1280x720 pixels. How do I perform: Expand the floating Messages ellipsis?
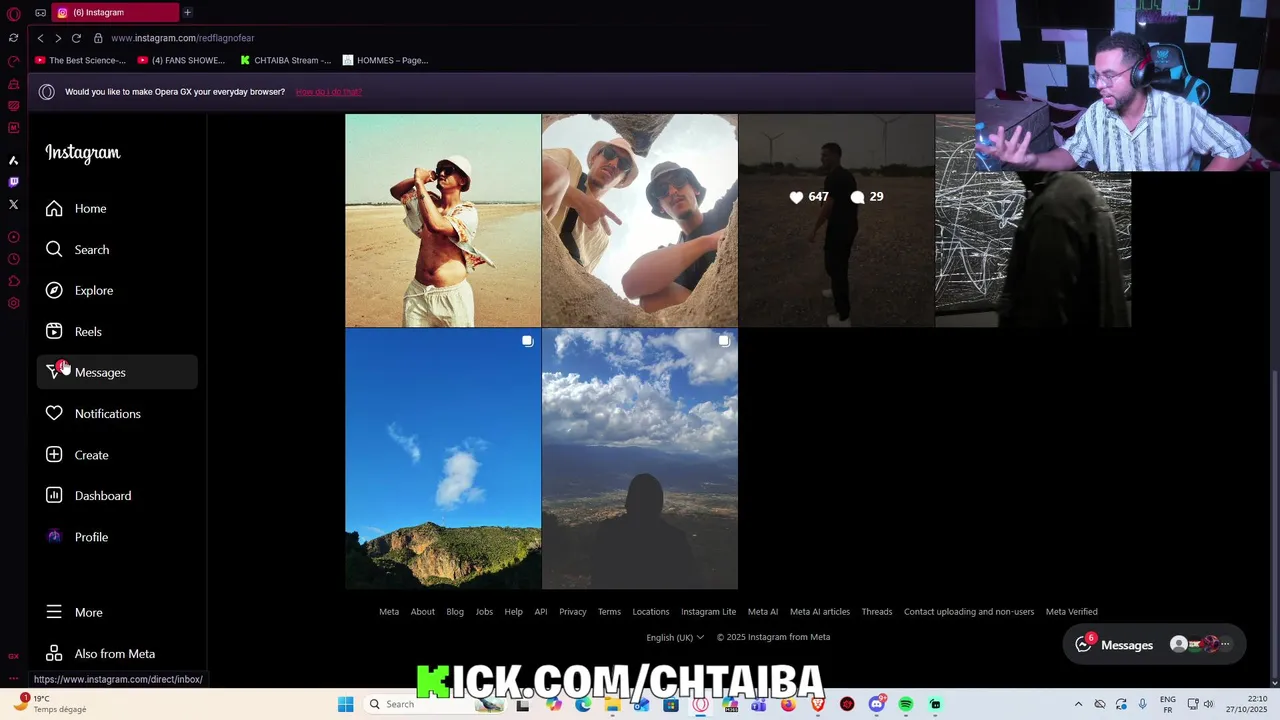(1226, 645)
